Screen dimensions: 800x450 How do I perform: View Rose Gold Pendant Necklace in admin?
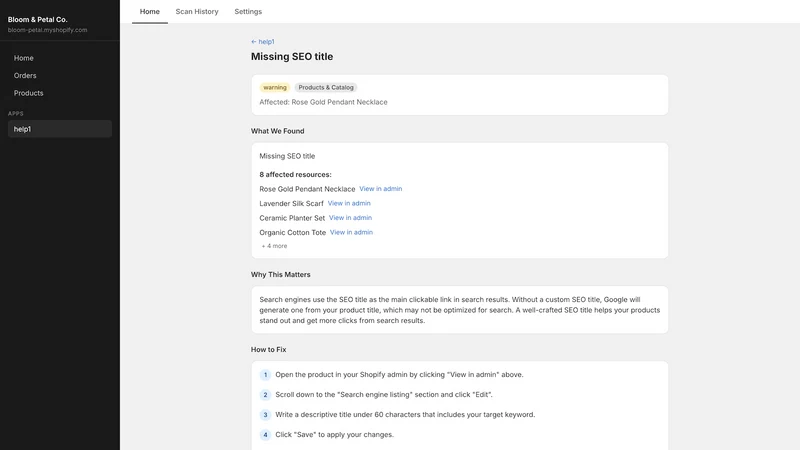pos(381,189)
